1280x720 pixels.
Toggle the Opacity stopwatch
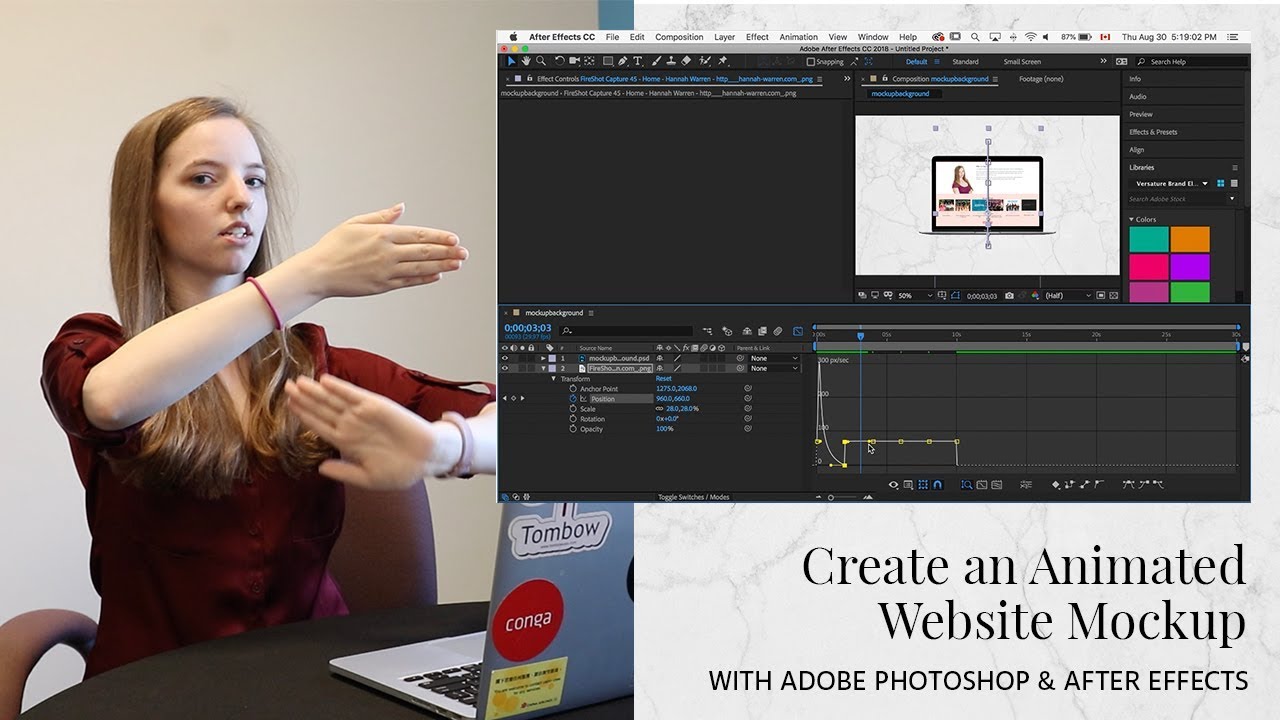573,429
